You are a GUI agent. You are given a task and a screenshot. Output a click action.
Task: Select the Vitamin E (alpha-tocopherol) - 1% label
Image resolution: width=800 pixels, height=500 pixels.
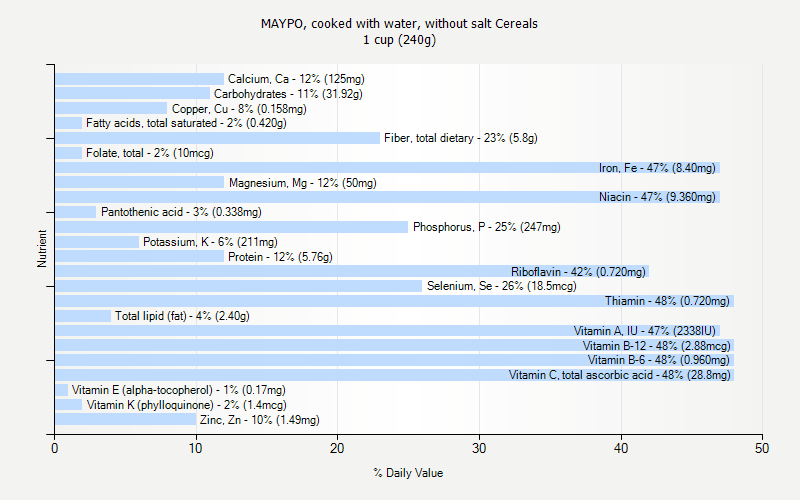[179, 390]
